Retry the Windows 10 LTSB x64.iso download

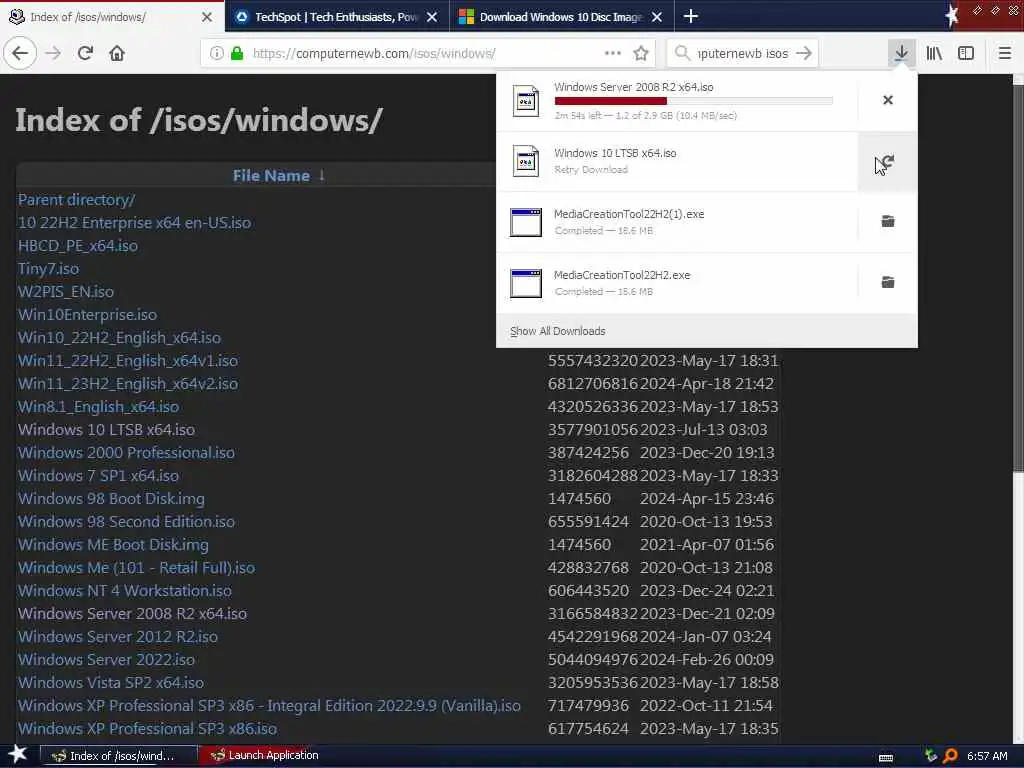click(888, 162)
